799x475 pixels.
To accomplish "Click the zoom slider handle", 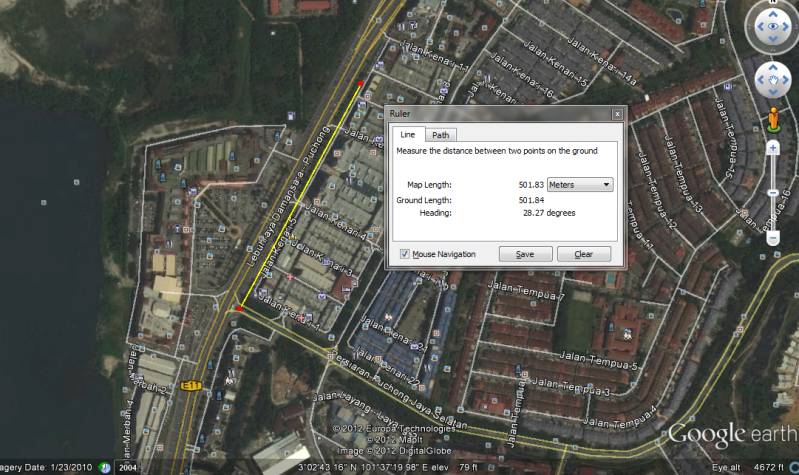I will tap(773, 193).
